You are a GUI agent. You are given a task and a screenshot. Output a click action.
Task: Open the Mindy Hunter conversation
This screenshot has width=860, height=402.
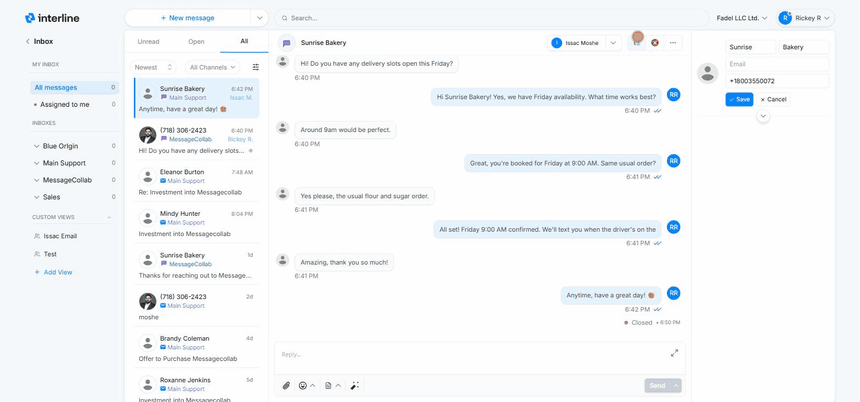196,224
